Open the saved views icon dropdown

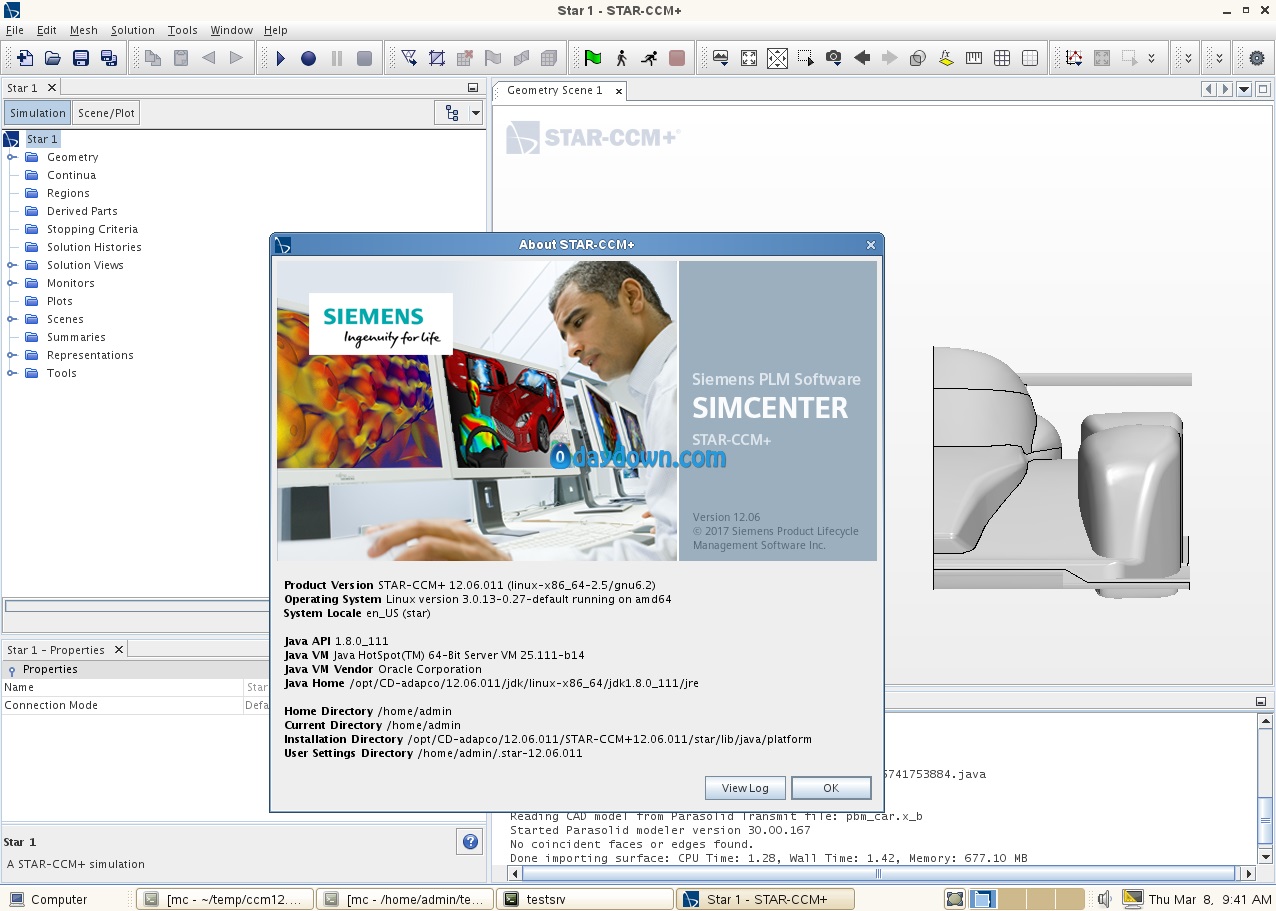tap(721, 58)
